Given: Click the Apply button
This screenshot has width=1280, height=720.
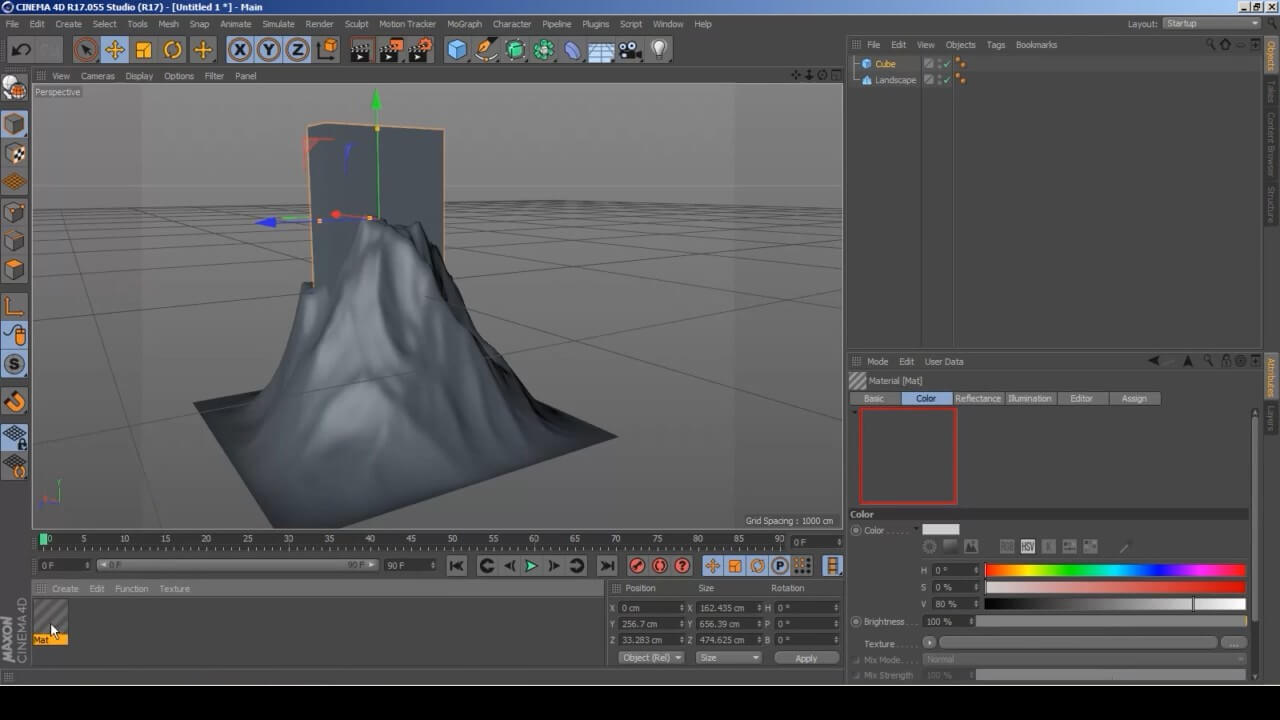Looking at the screenshot, I should tap(806, 658).
